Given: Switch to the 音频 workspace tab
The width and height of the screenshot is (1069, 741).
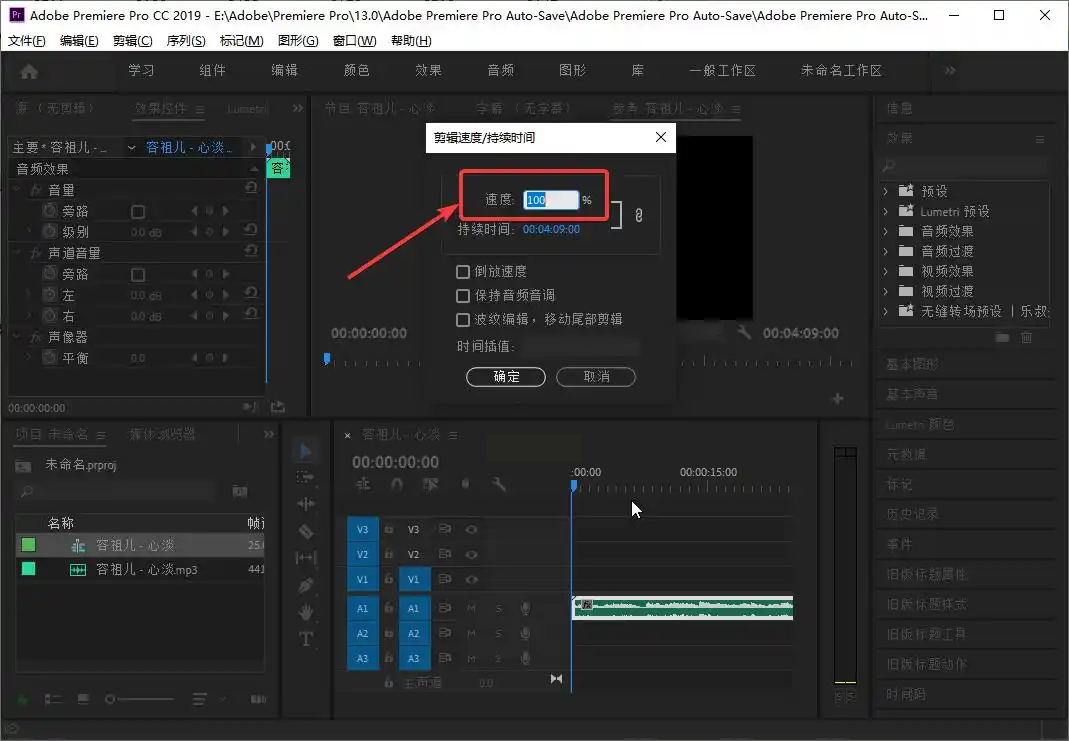Looking at the screenshot, I should pos(500,71).
